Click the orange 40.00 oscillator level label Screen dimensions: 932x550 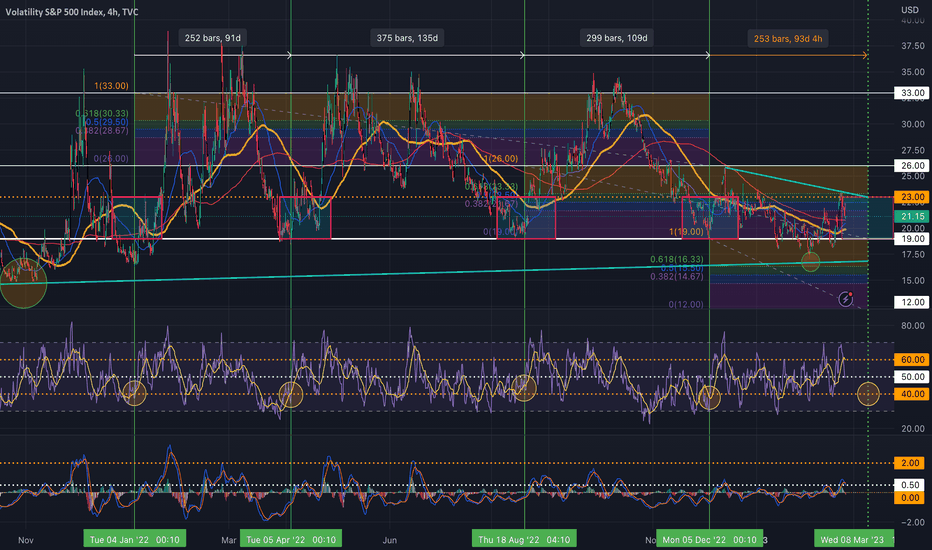(x=912, y=394)
